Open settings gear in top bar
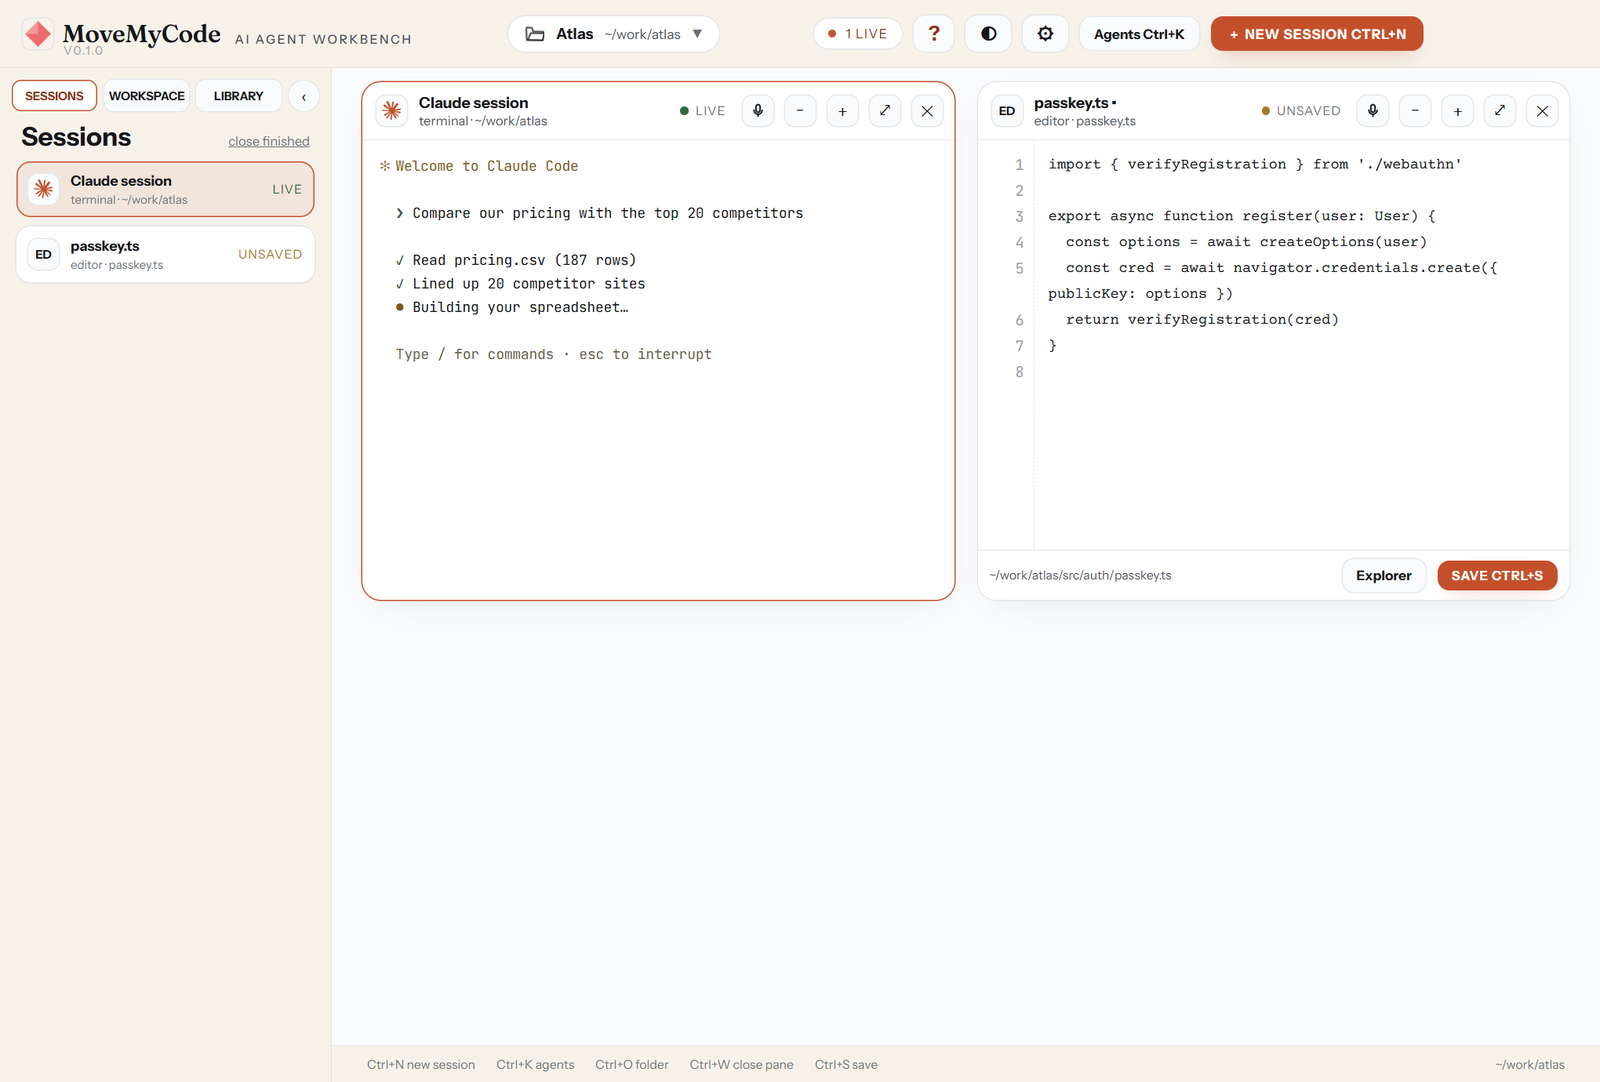Image resolution: width=1600 pixels, height=1082 pixels. [1045, 34]
